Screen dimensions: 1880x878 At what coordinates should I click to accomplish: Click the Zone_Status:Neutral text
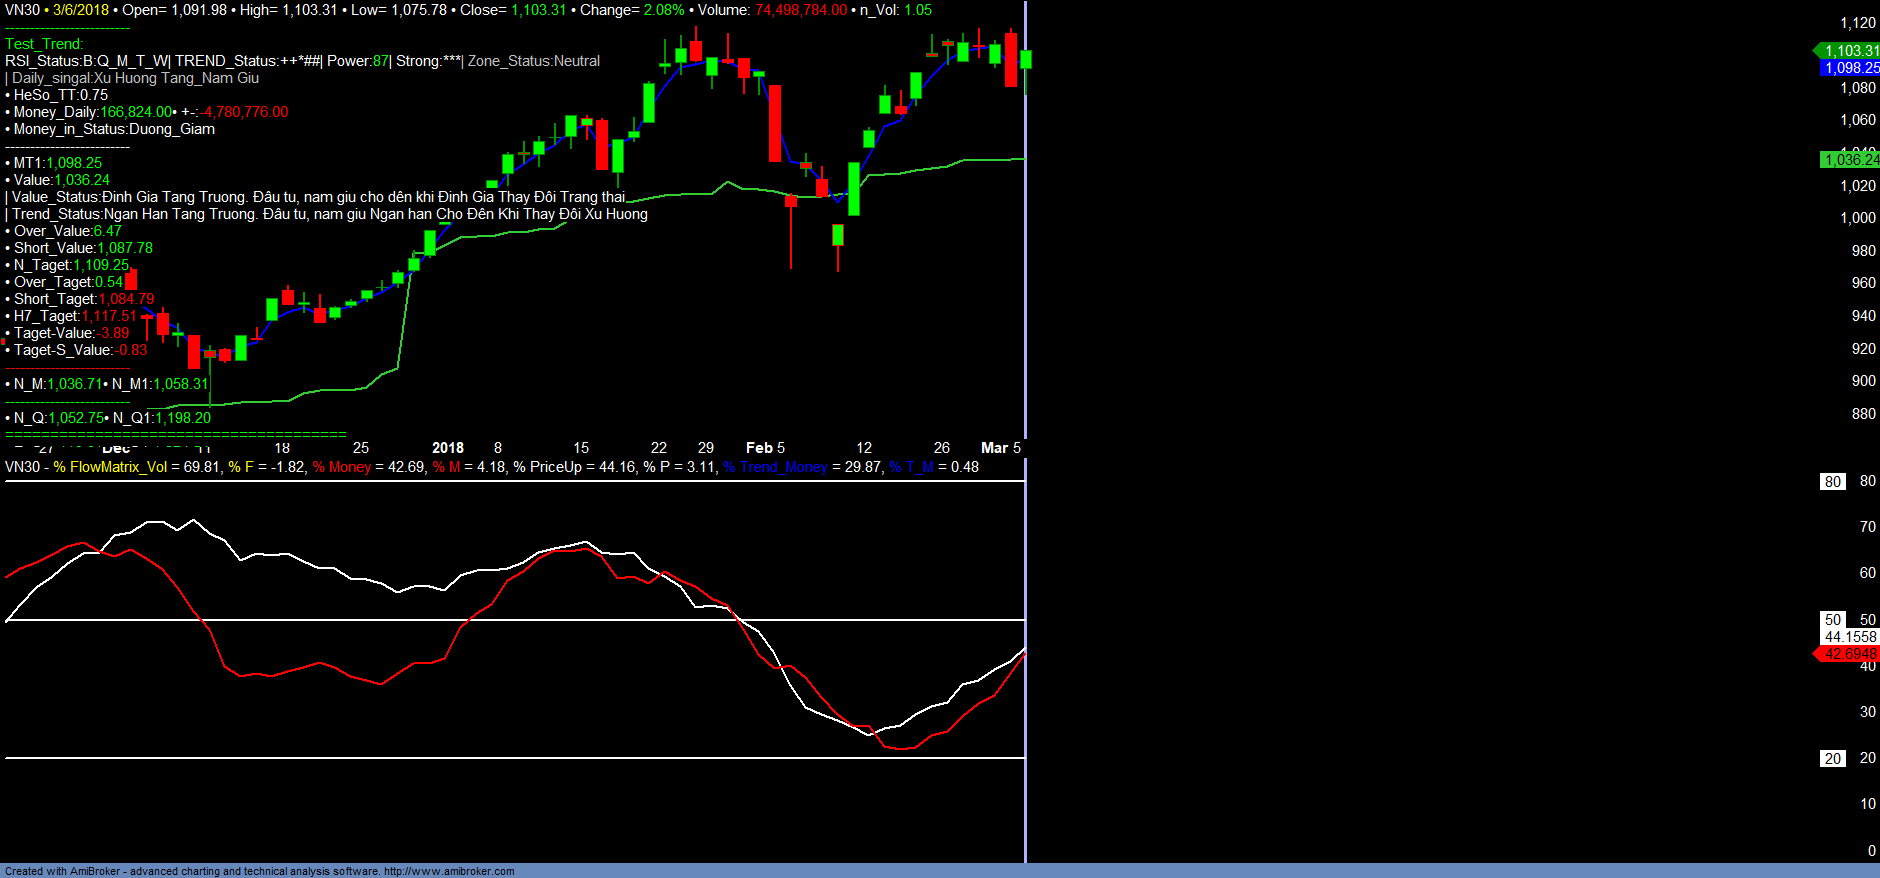[x=534, y=61]
